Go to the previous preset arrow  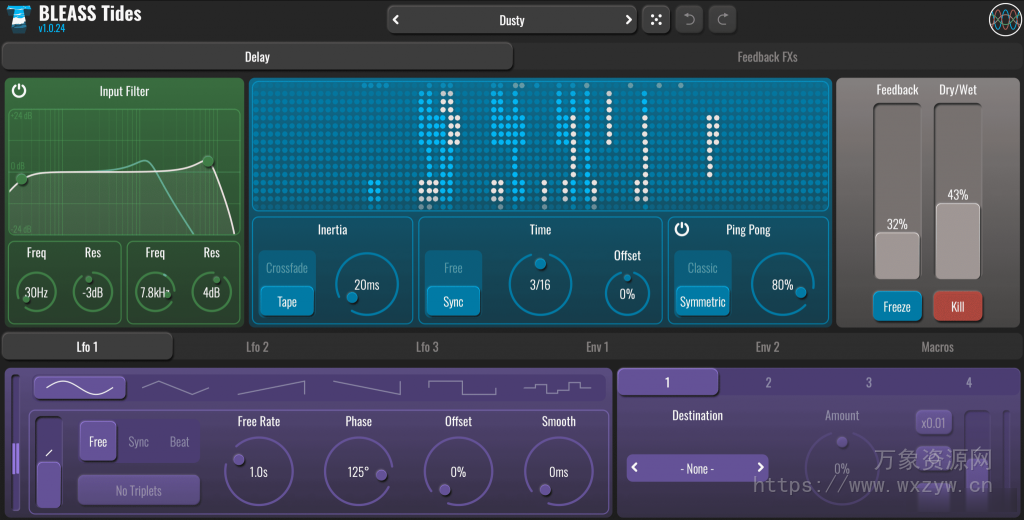pos(396,20)
